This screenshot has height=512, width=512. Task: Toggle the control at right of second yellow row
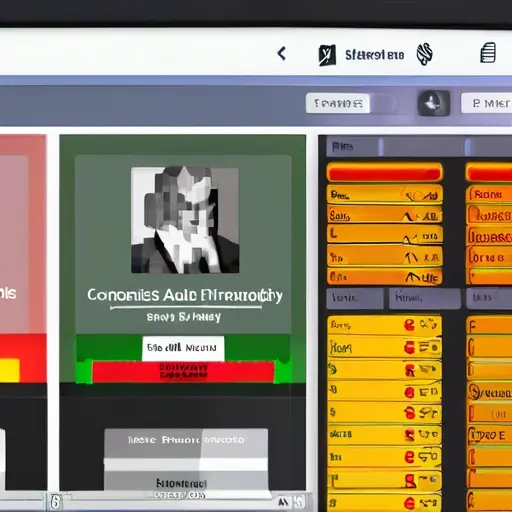click(430, 348)
